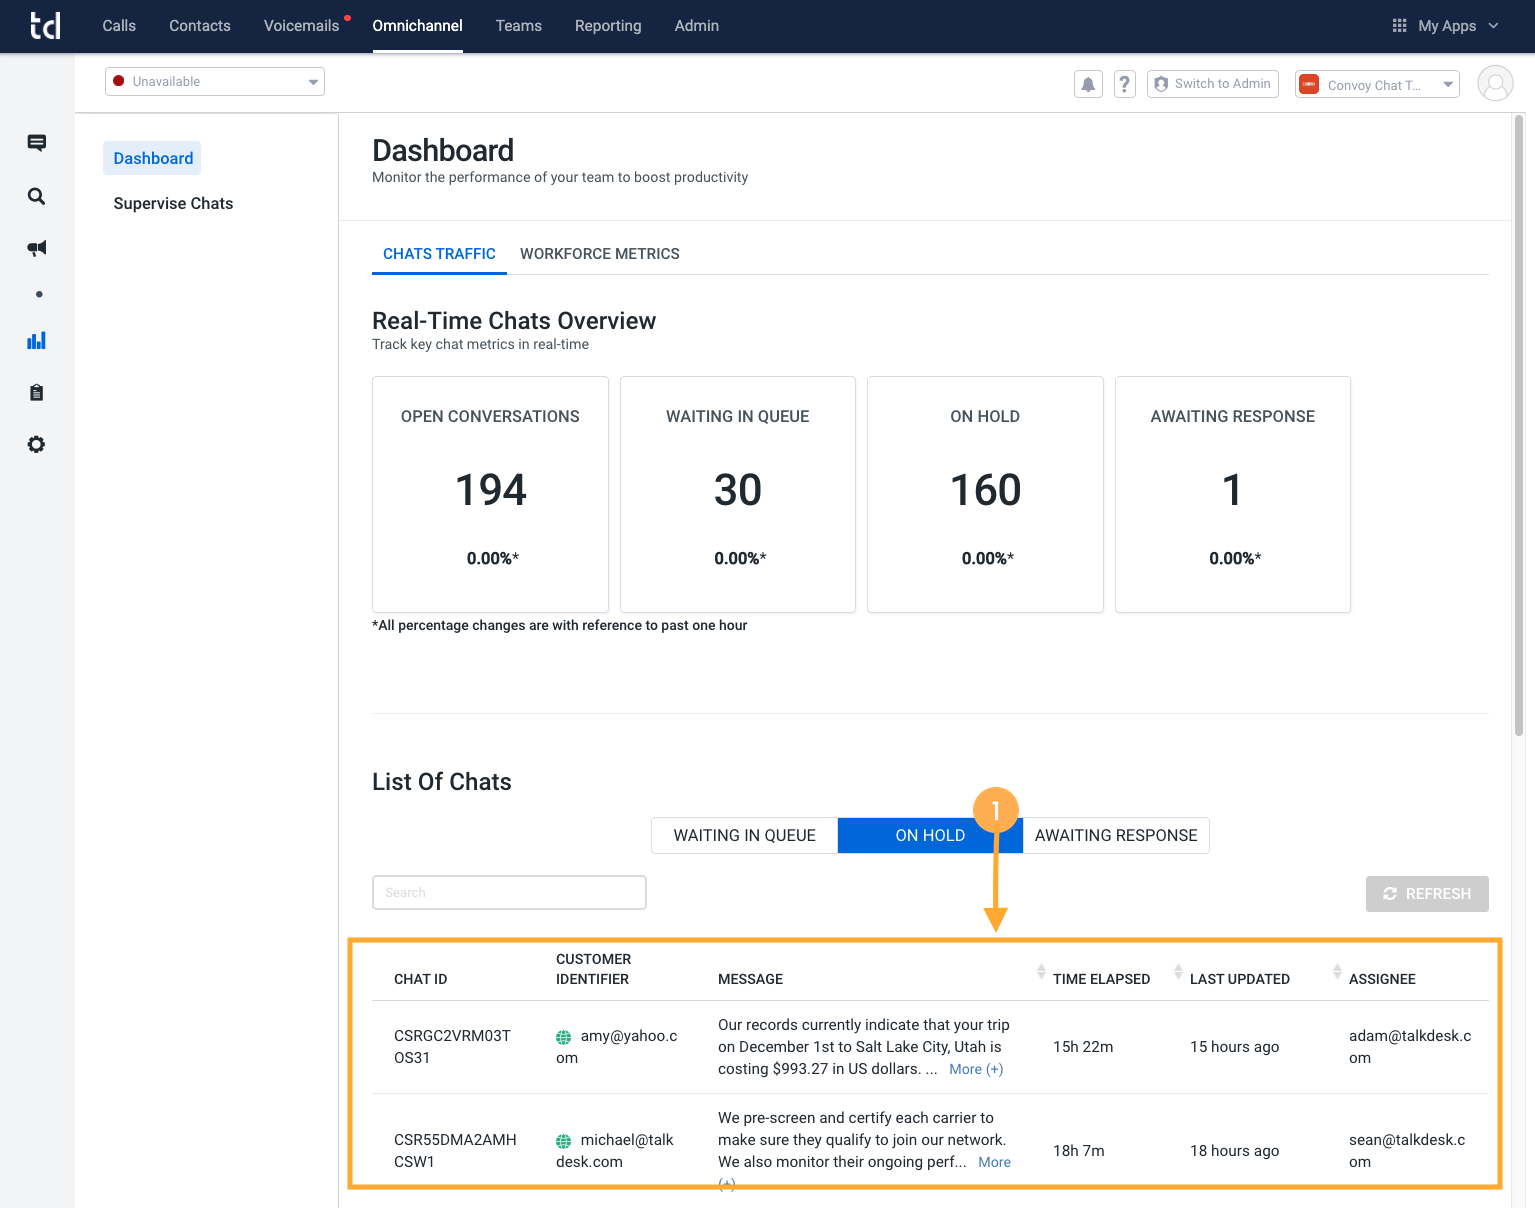This screenshot has height=1208, width=1535.
Task: Click the user profile avatar icon
Action: pos(1495,84)
